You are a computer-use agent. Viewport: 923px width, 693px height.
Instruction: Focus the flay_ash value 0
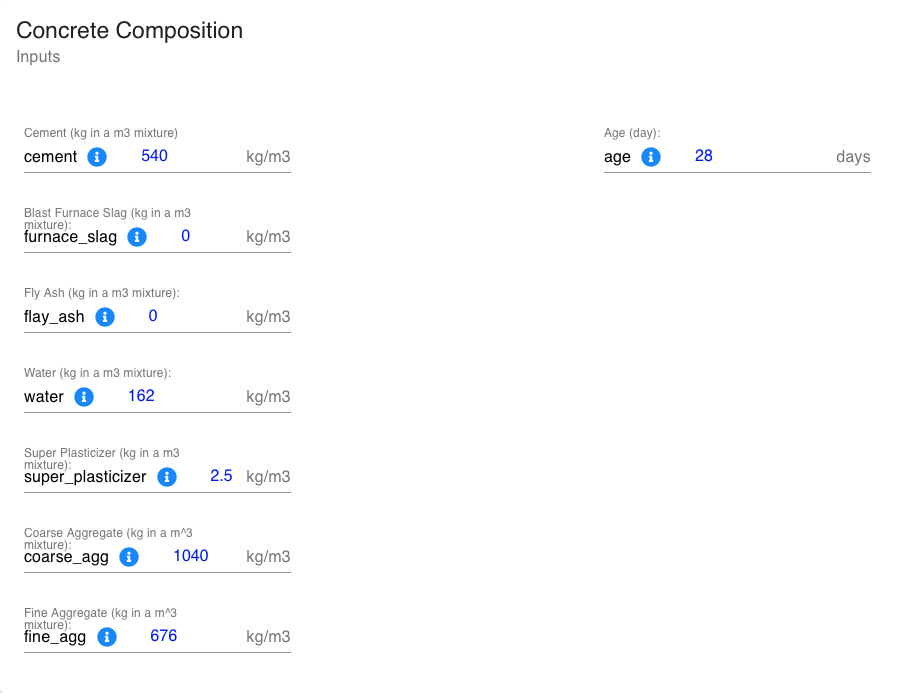tap(153, 316)
